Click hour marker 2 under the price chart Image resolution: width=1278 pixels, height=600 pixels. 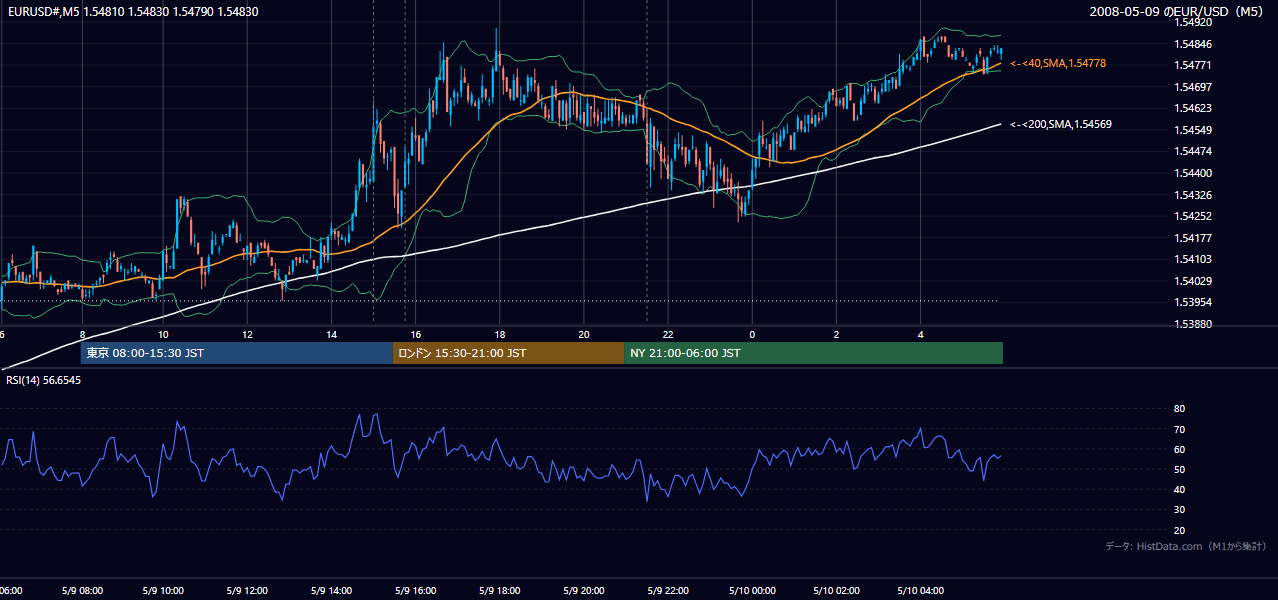point(836,334)
